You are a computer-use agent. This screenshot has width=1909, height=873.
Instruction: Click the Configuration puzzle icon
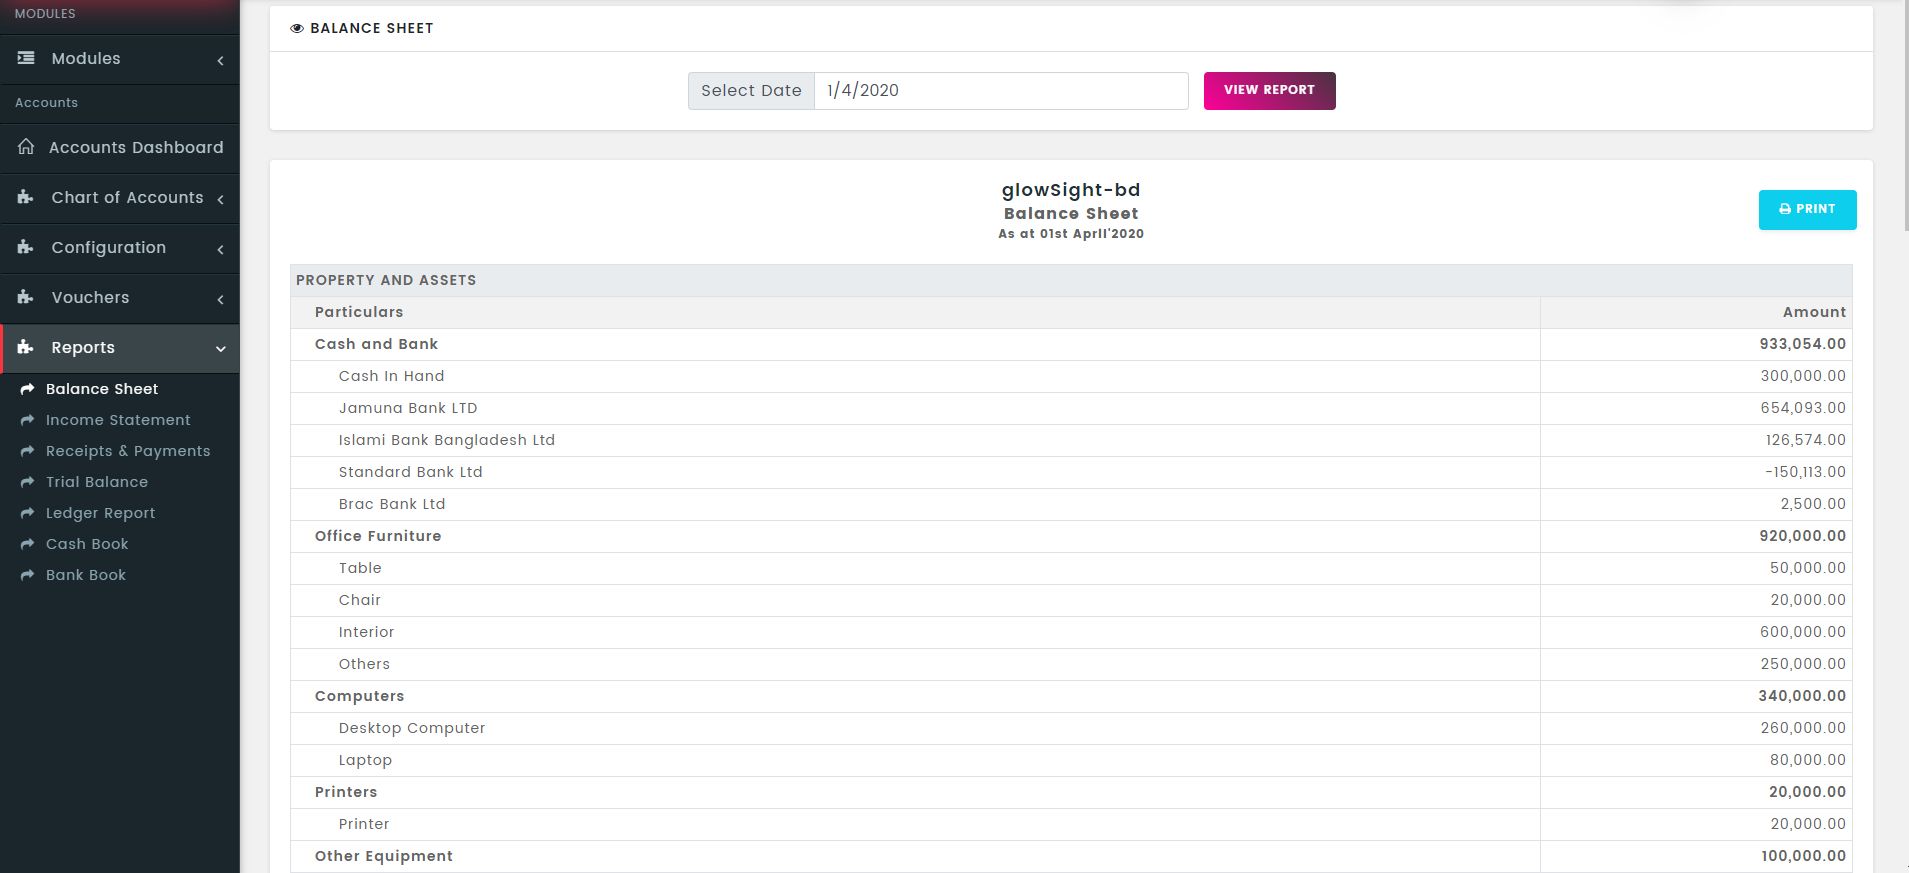click(x=26, y=247)
